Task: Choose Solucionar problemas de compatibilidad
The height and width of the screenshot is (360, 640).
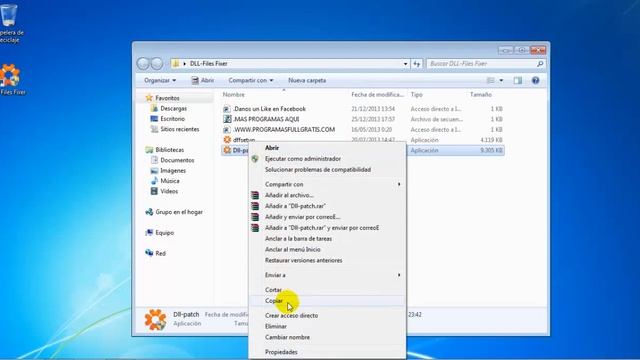Action: 318,169
